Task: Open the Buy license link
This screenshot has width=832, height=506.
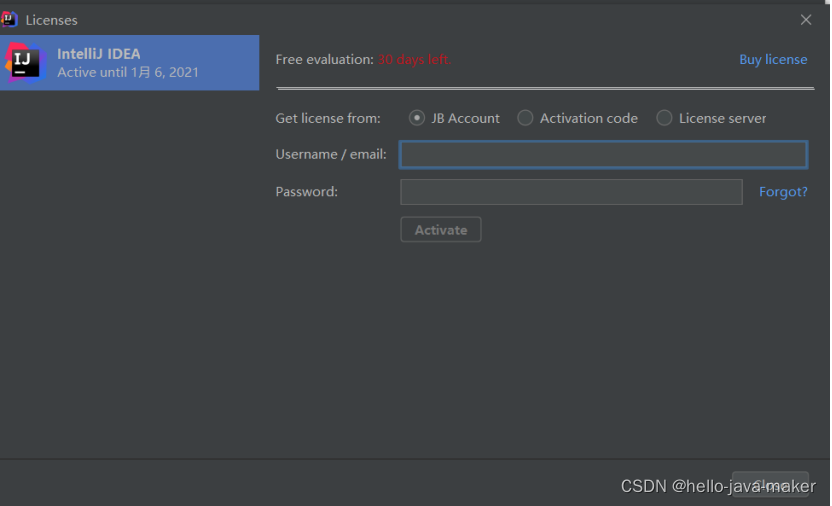Action: 773,59
